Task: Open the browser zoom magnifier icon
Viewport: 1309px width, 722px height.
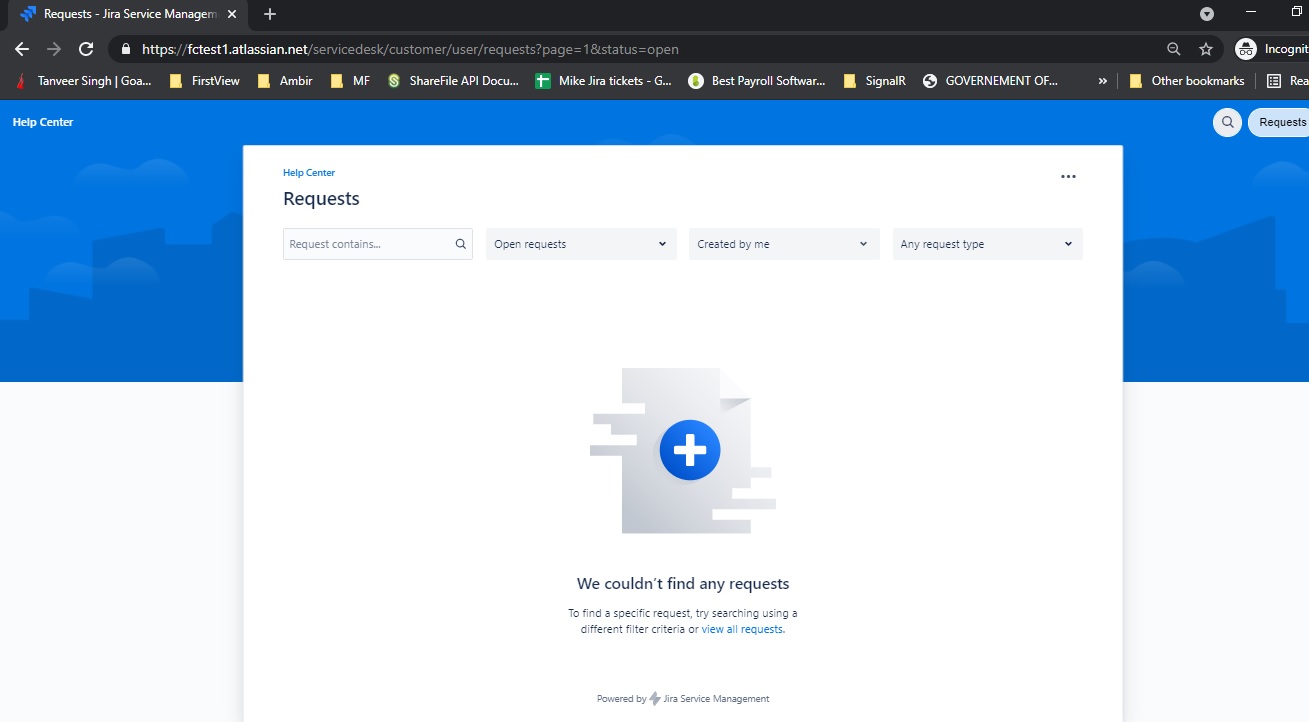Action: pyautogui.click(x=1174, y=49)
